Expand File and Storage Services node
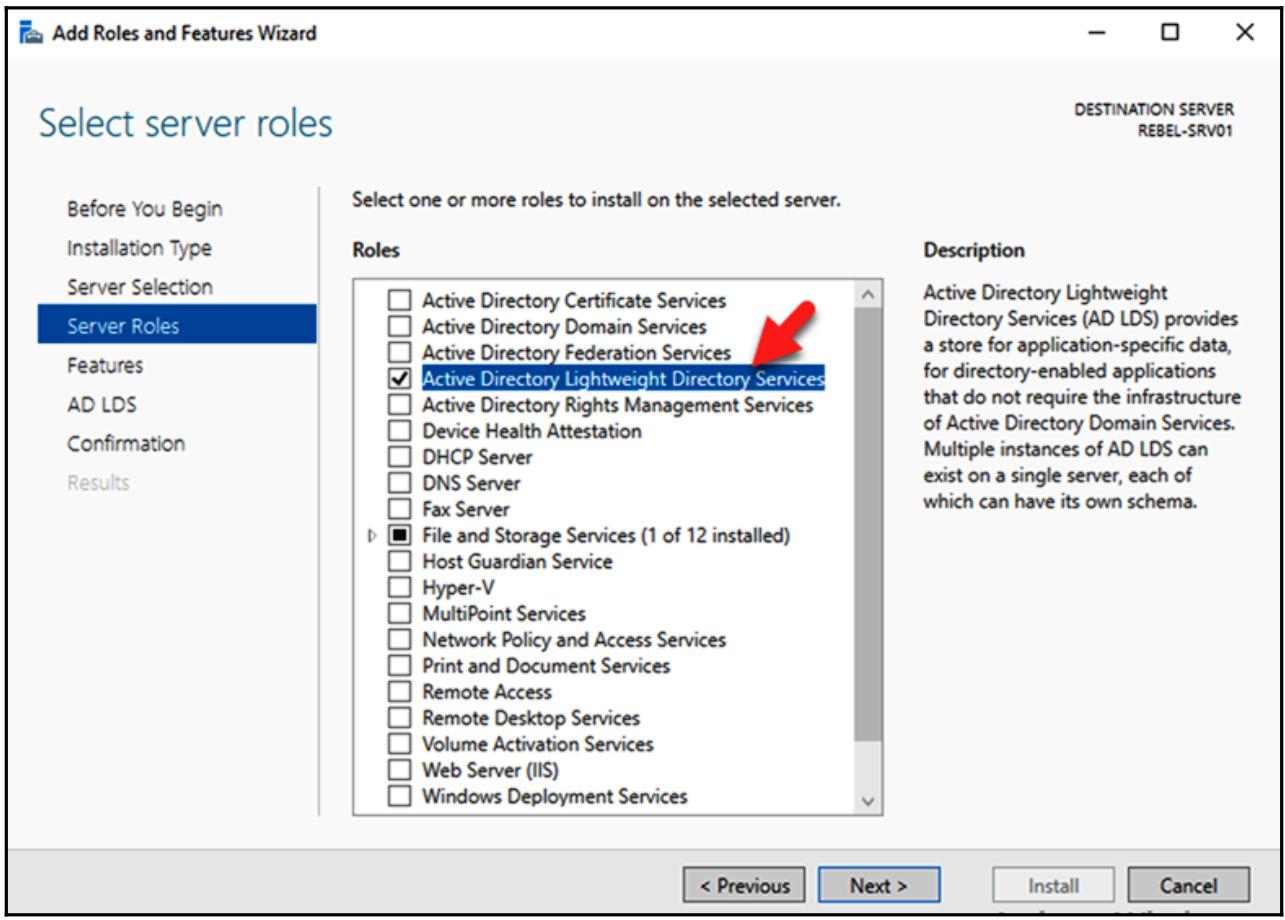 (373, 536)
